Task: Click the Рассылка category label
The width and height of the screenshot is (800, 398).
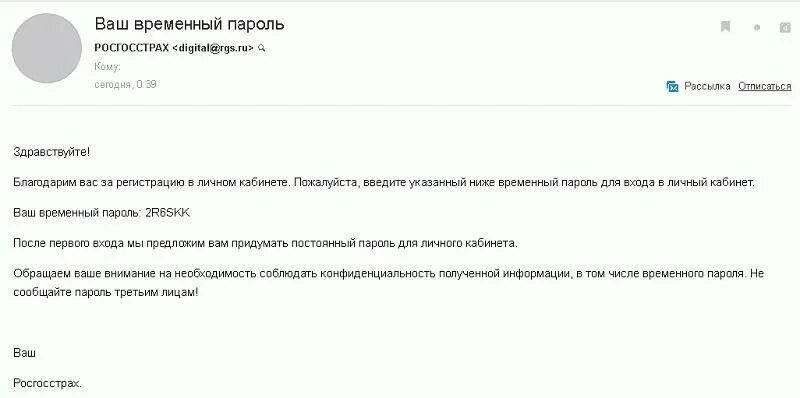Action: click(x=707, y=86)
